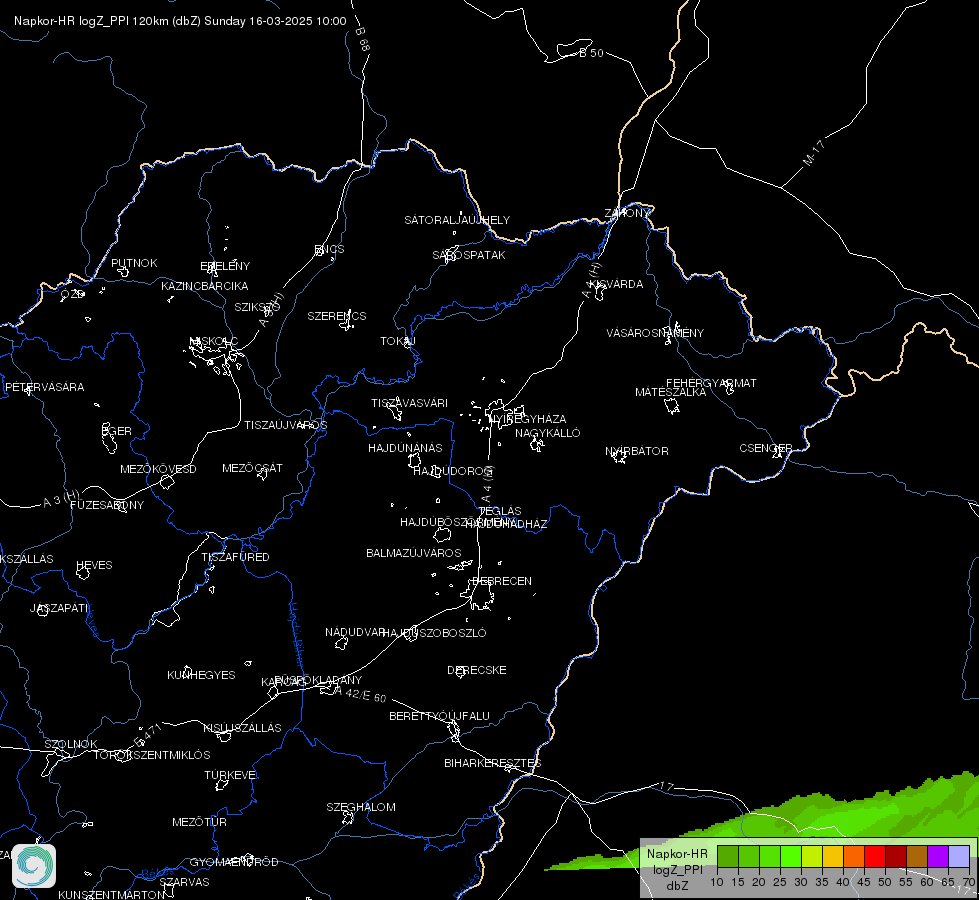Image resolution: width=979 pixels, height=900 pixels.
Task: Click the header timestamp Sunday 16-03-2025 10:00
Action: click(x=275, y=21)
